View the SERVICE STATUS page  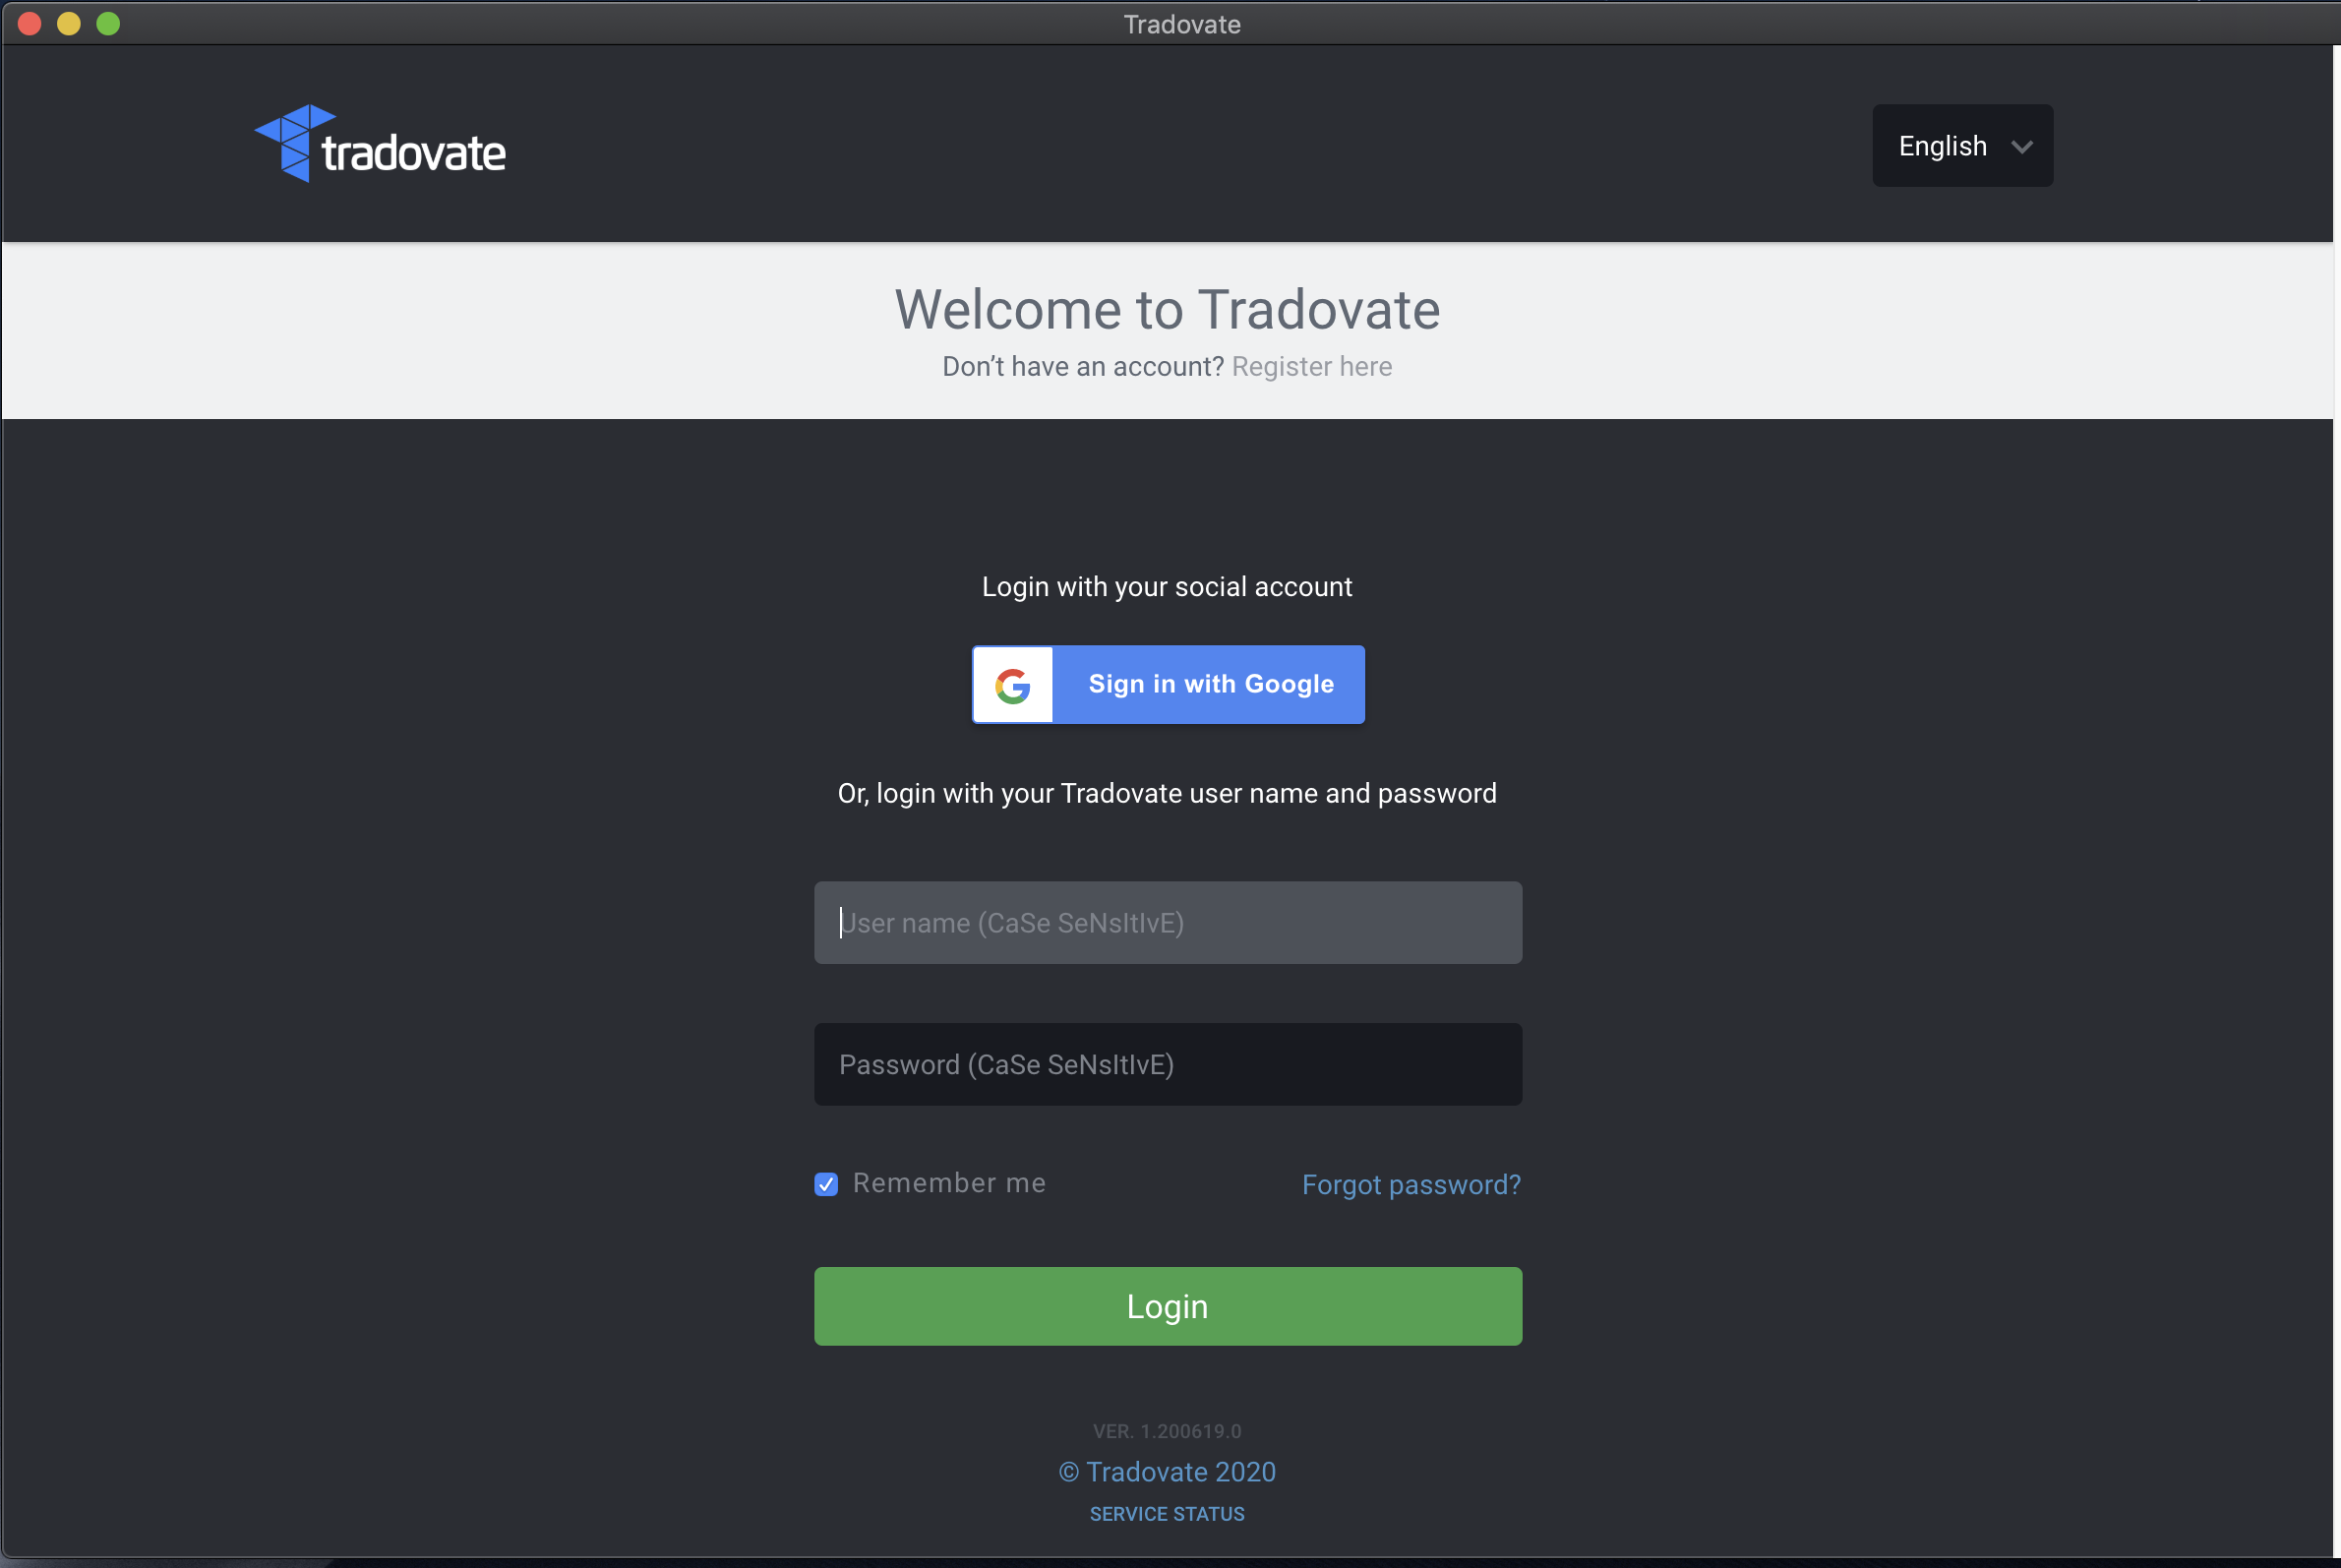coord(1167,1514)
